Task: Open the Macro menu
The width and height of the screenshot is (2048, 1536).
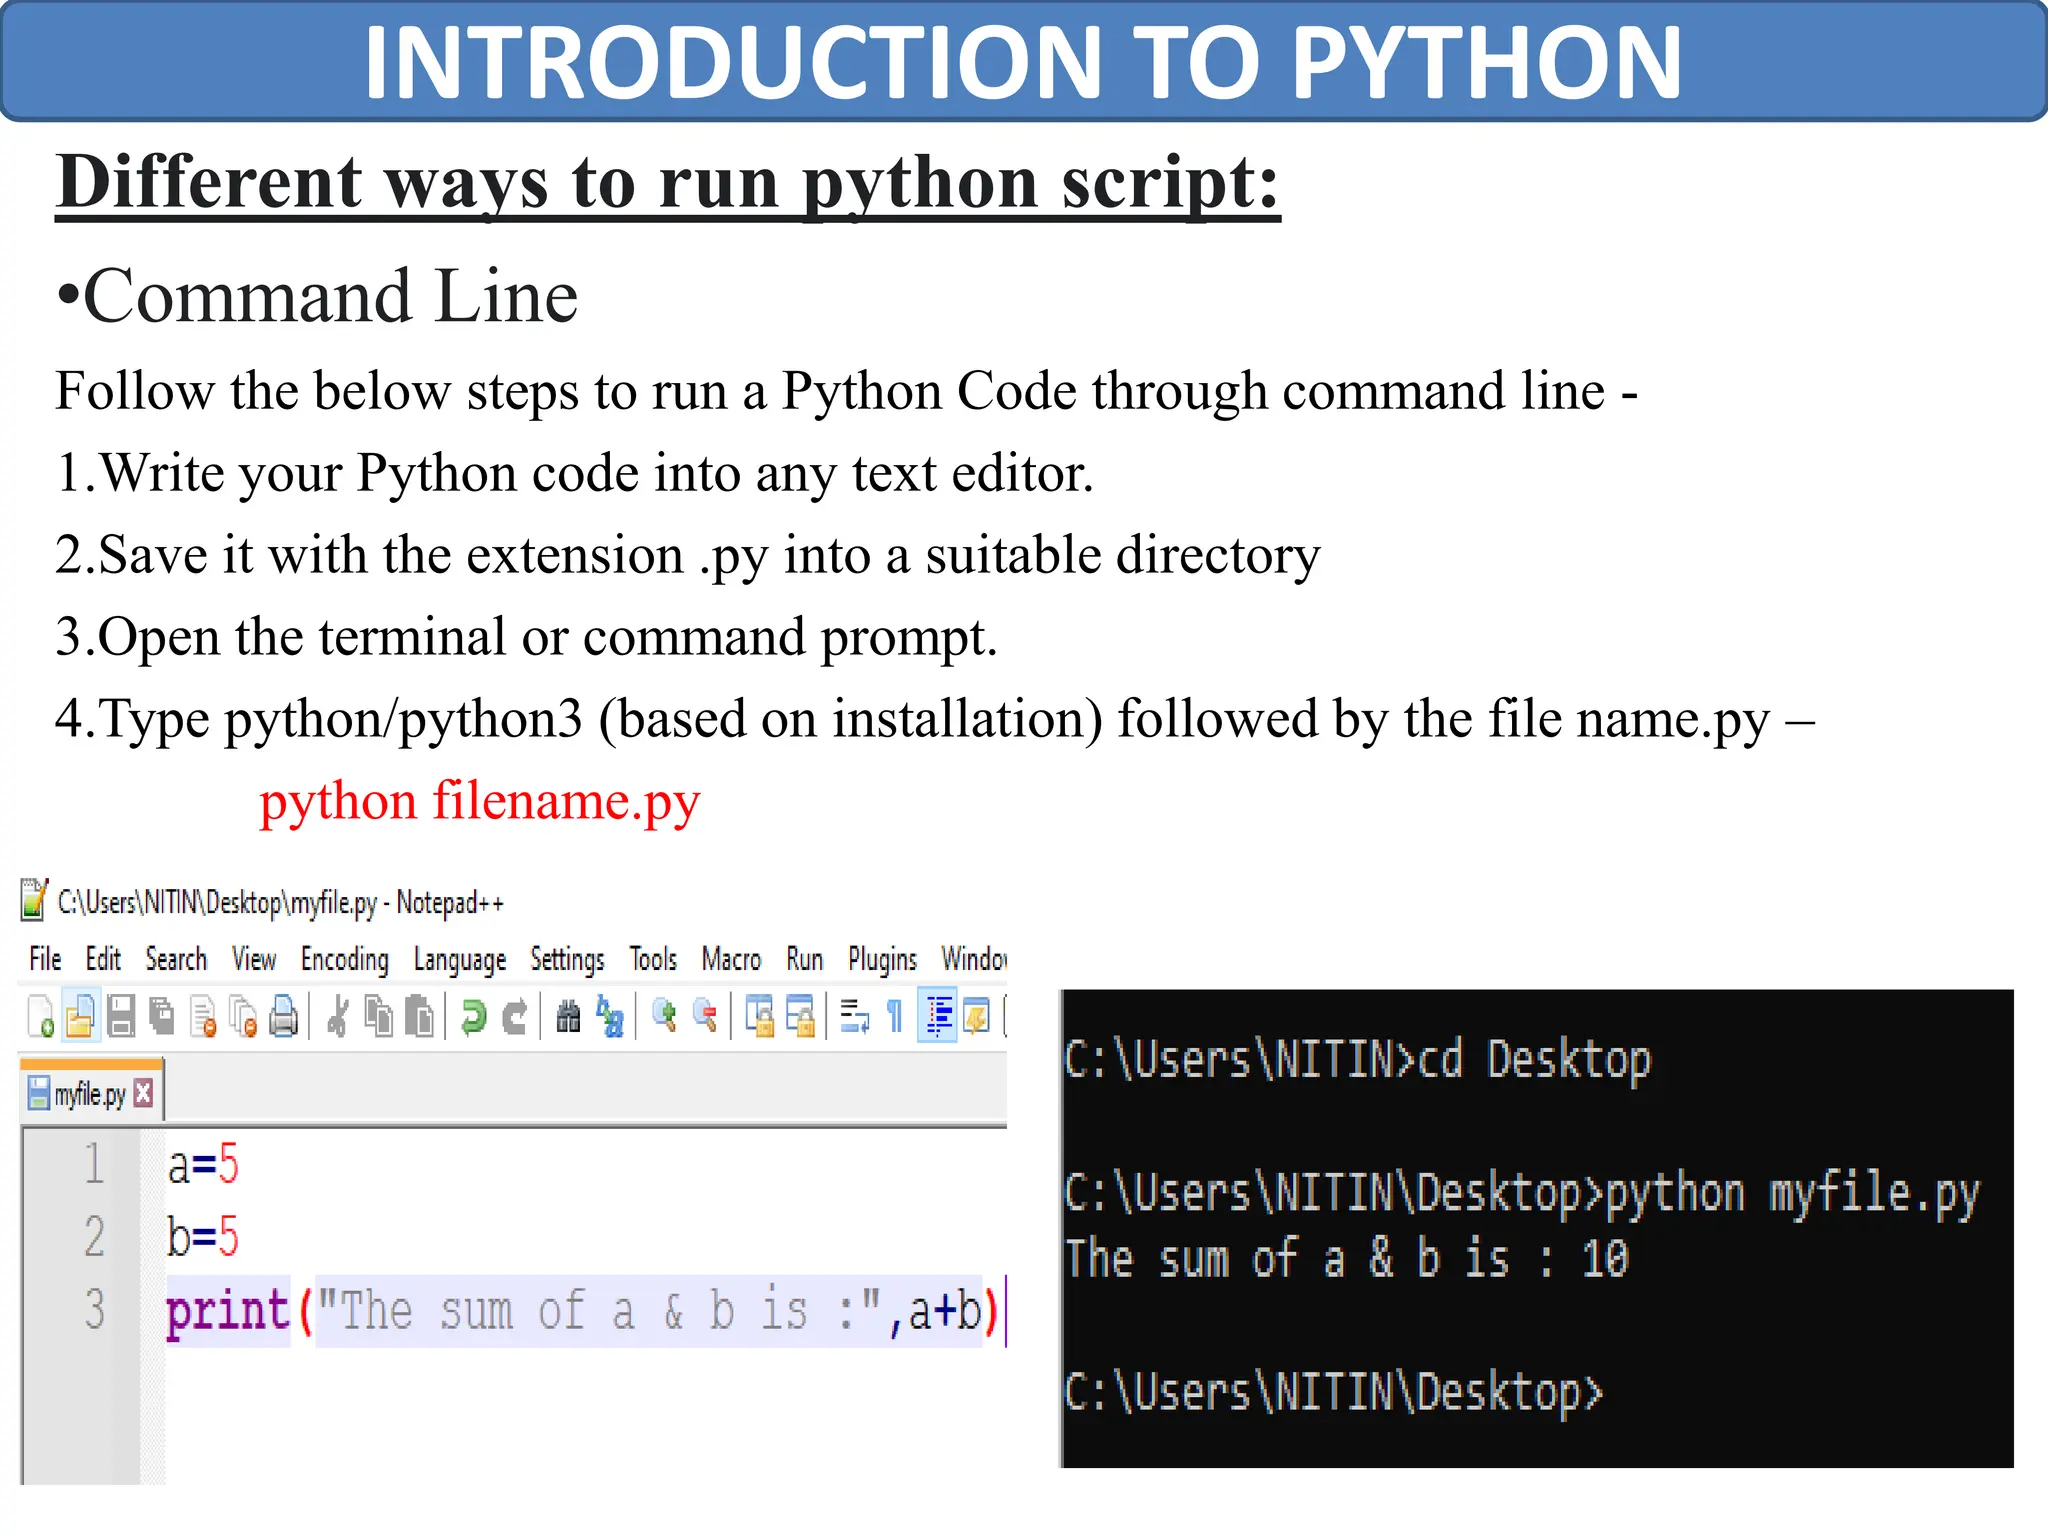Action: click(731, 959)
